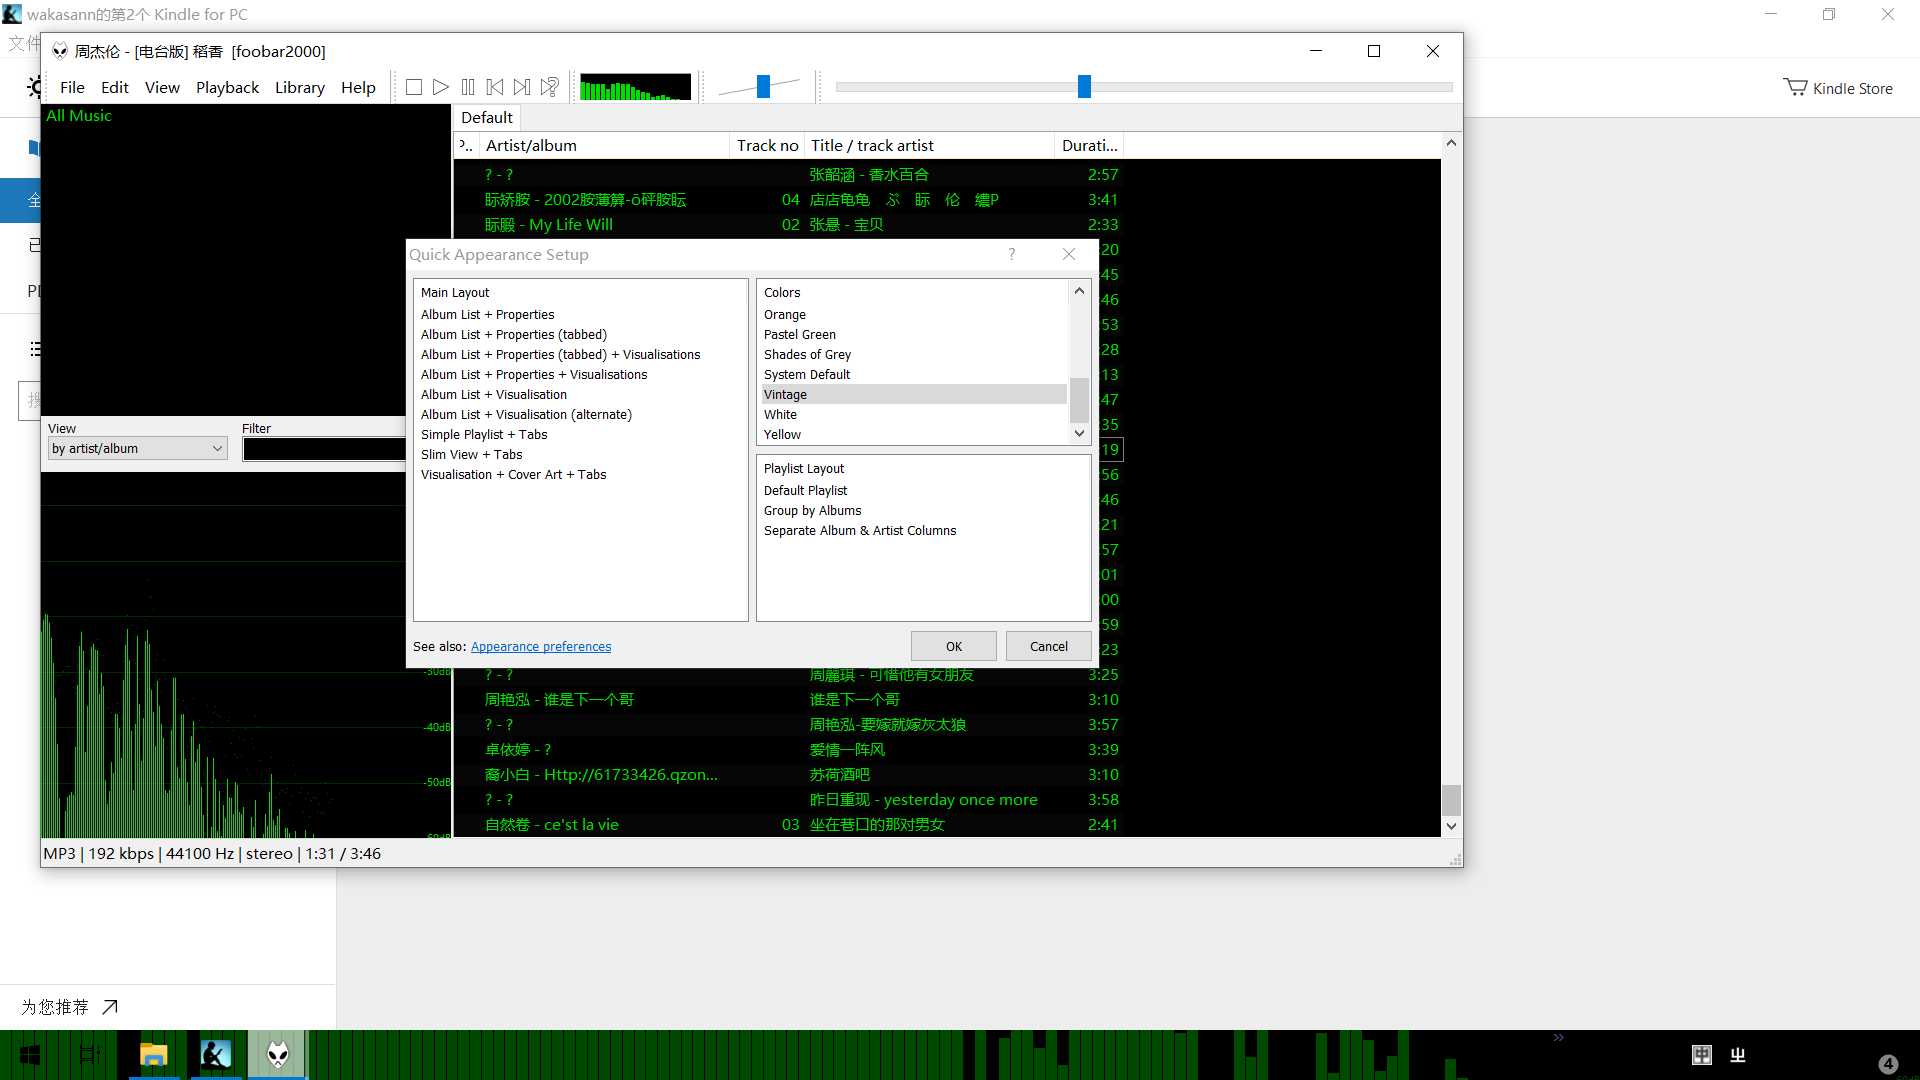Screen dimensions: 1920x1080
Task: Click the random playback icon
Action: click(549, 87)
